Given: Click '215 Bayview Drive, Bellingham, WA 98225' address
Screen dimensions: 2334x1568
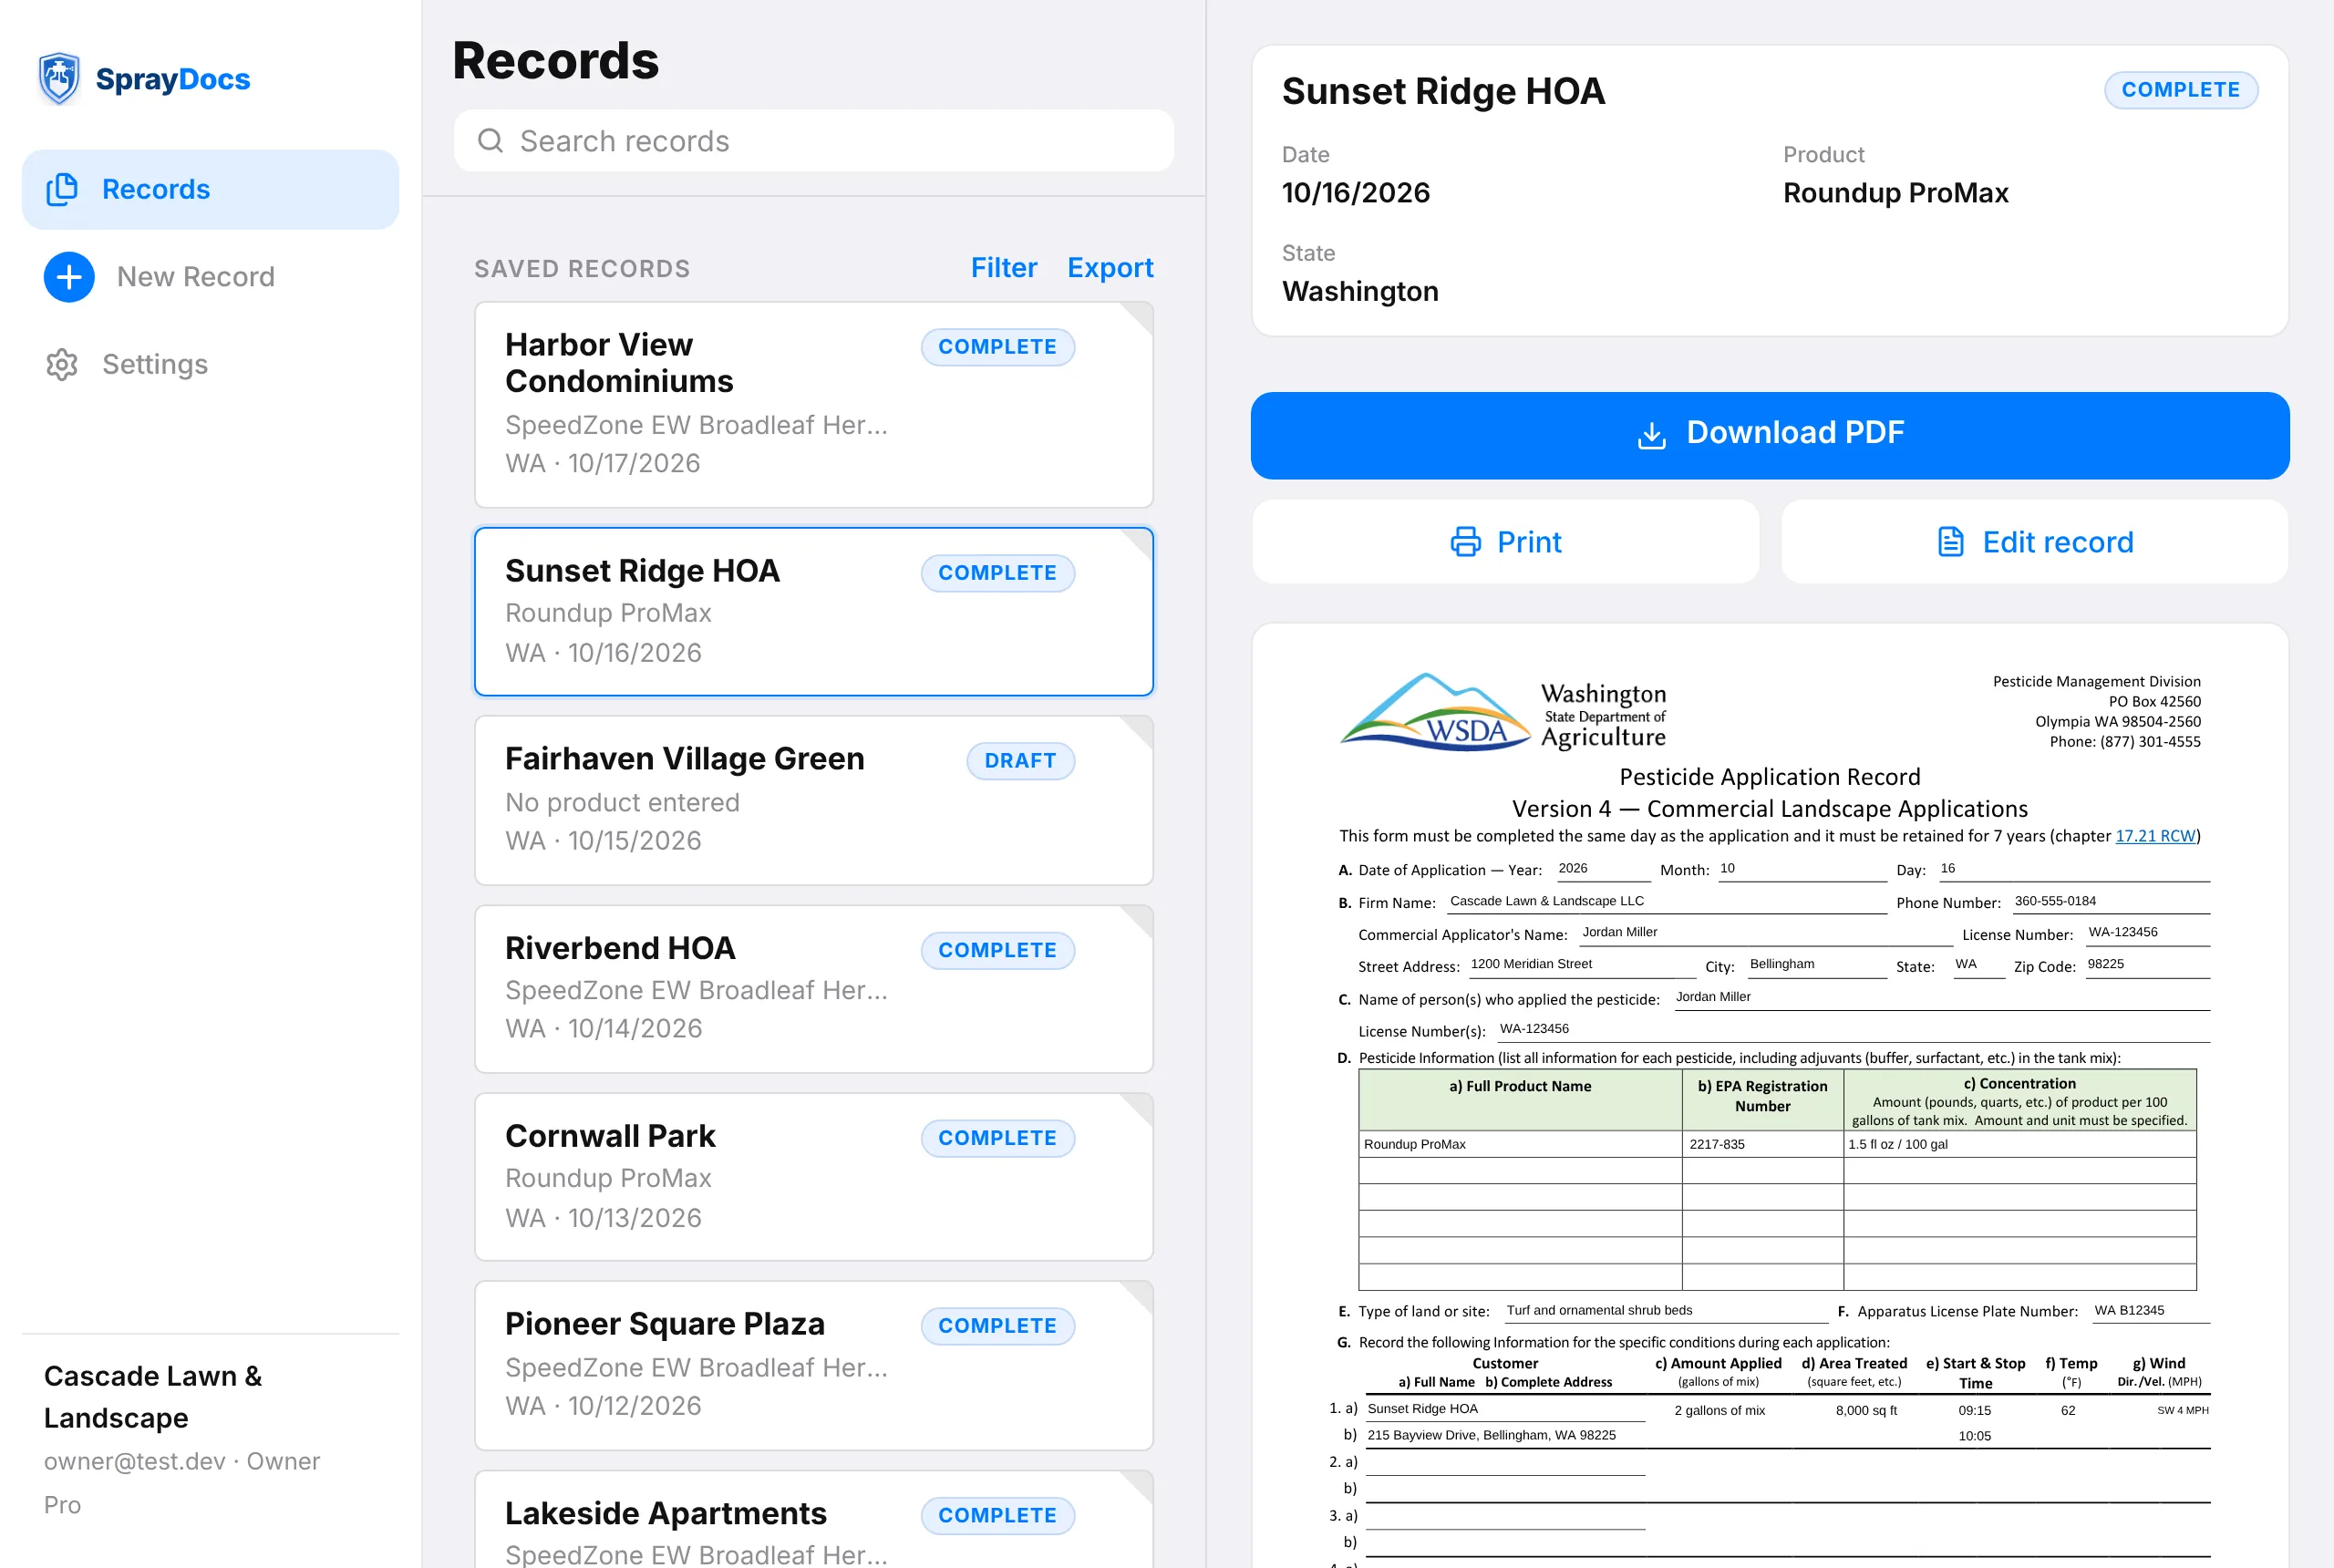Looking at the screenshot, I should pyautogui.click(x=1491, y=1435).
